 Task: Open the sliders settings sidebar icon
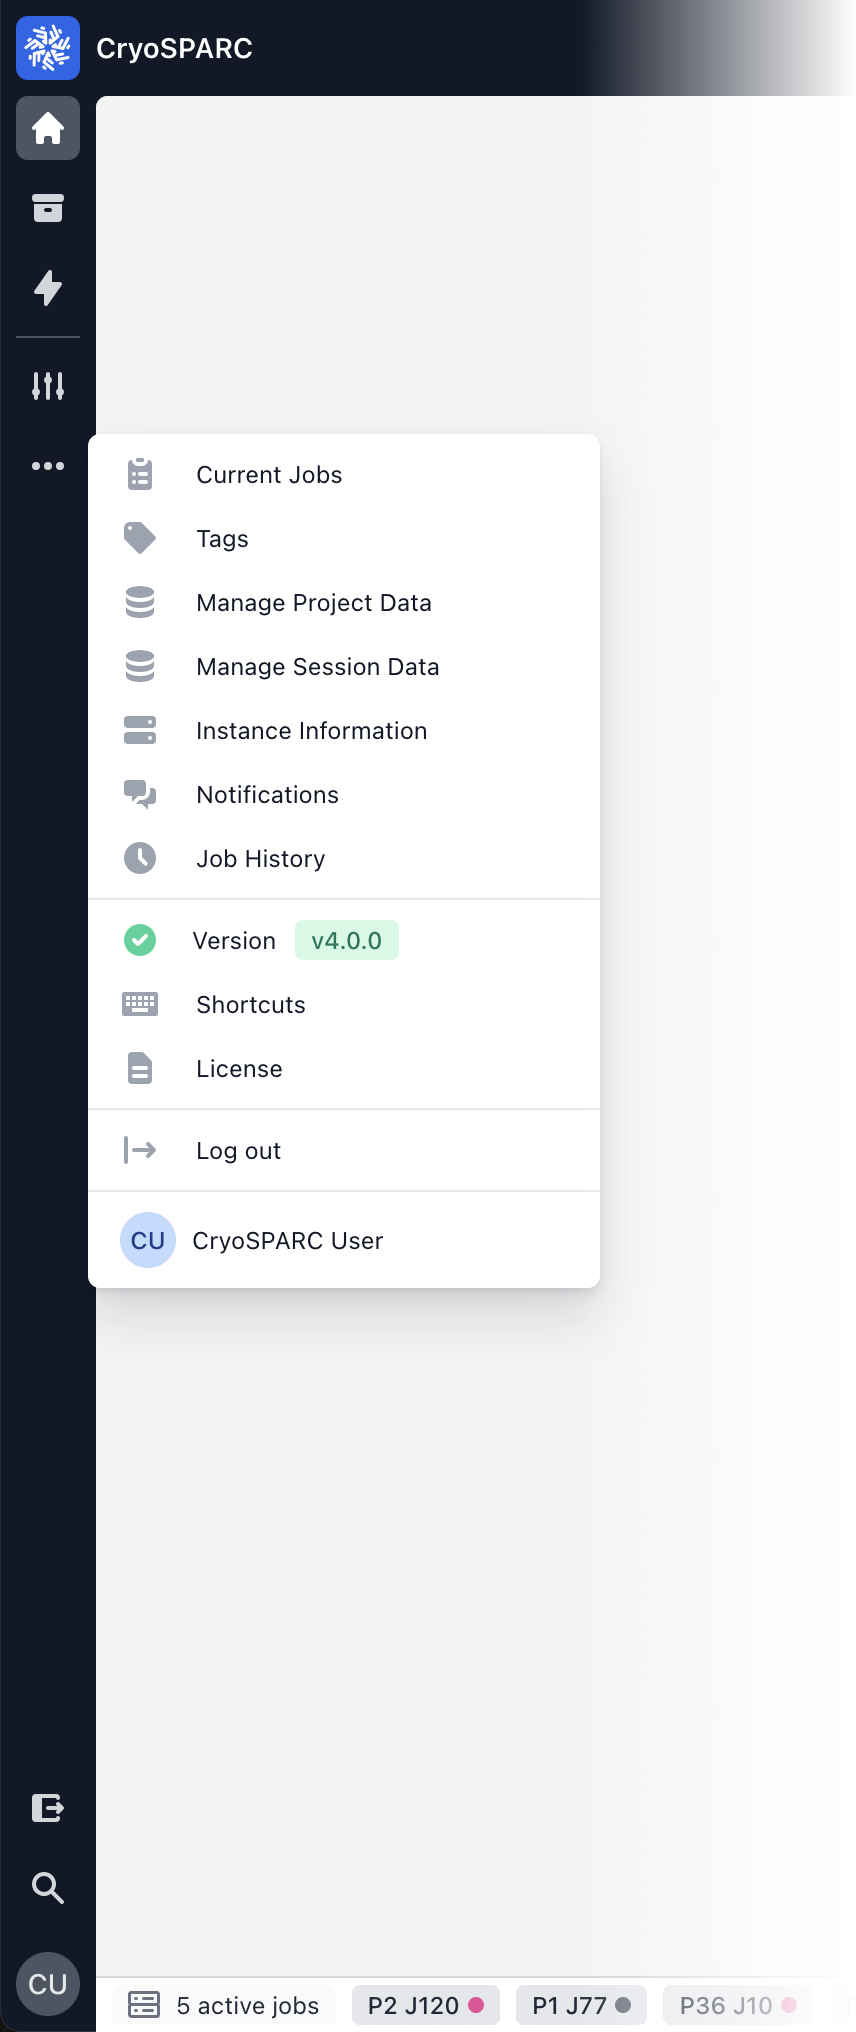tap(48, 385)
